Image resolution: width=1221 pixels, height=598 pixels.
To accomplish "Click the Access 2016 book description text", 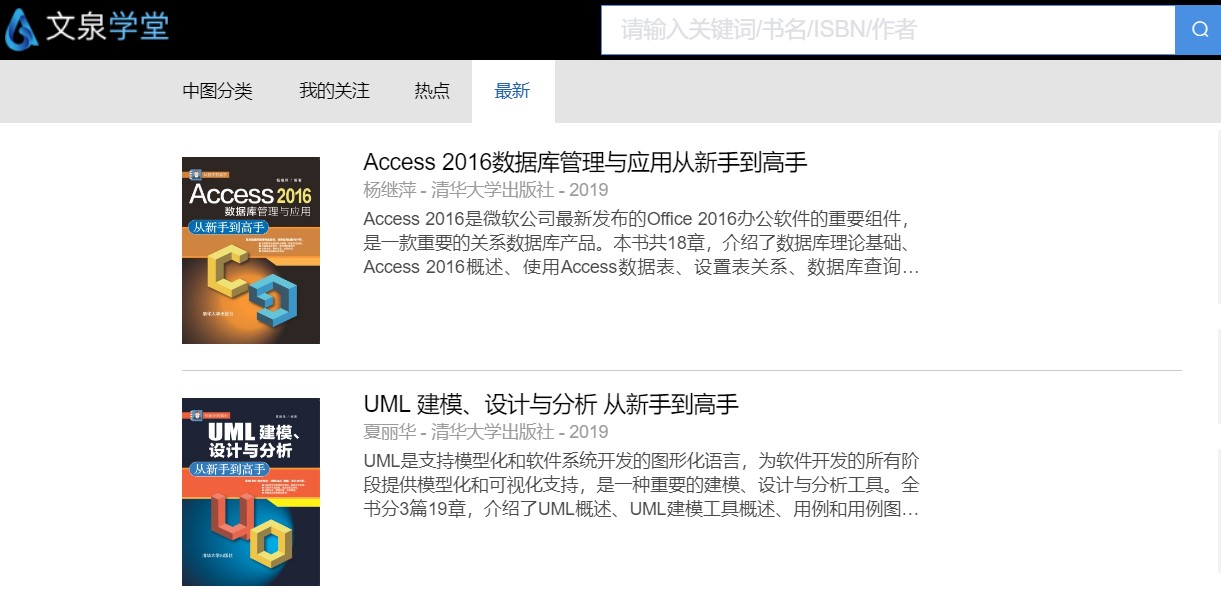I will point(641,243).
